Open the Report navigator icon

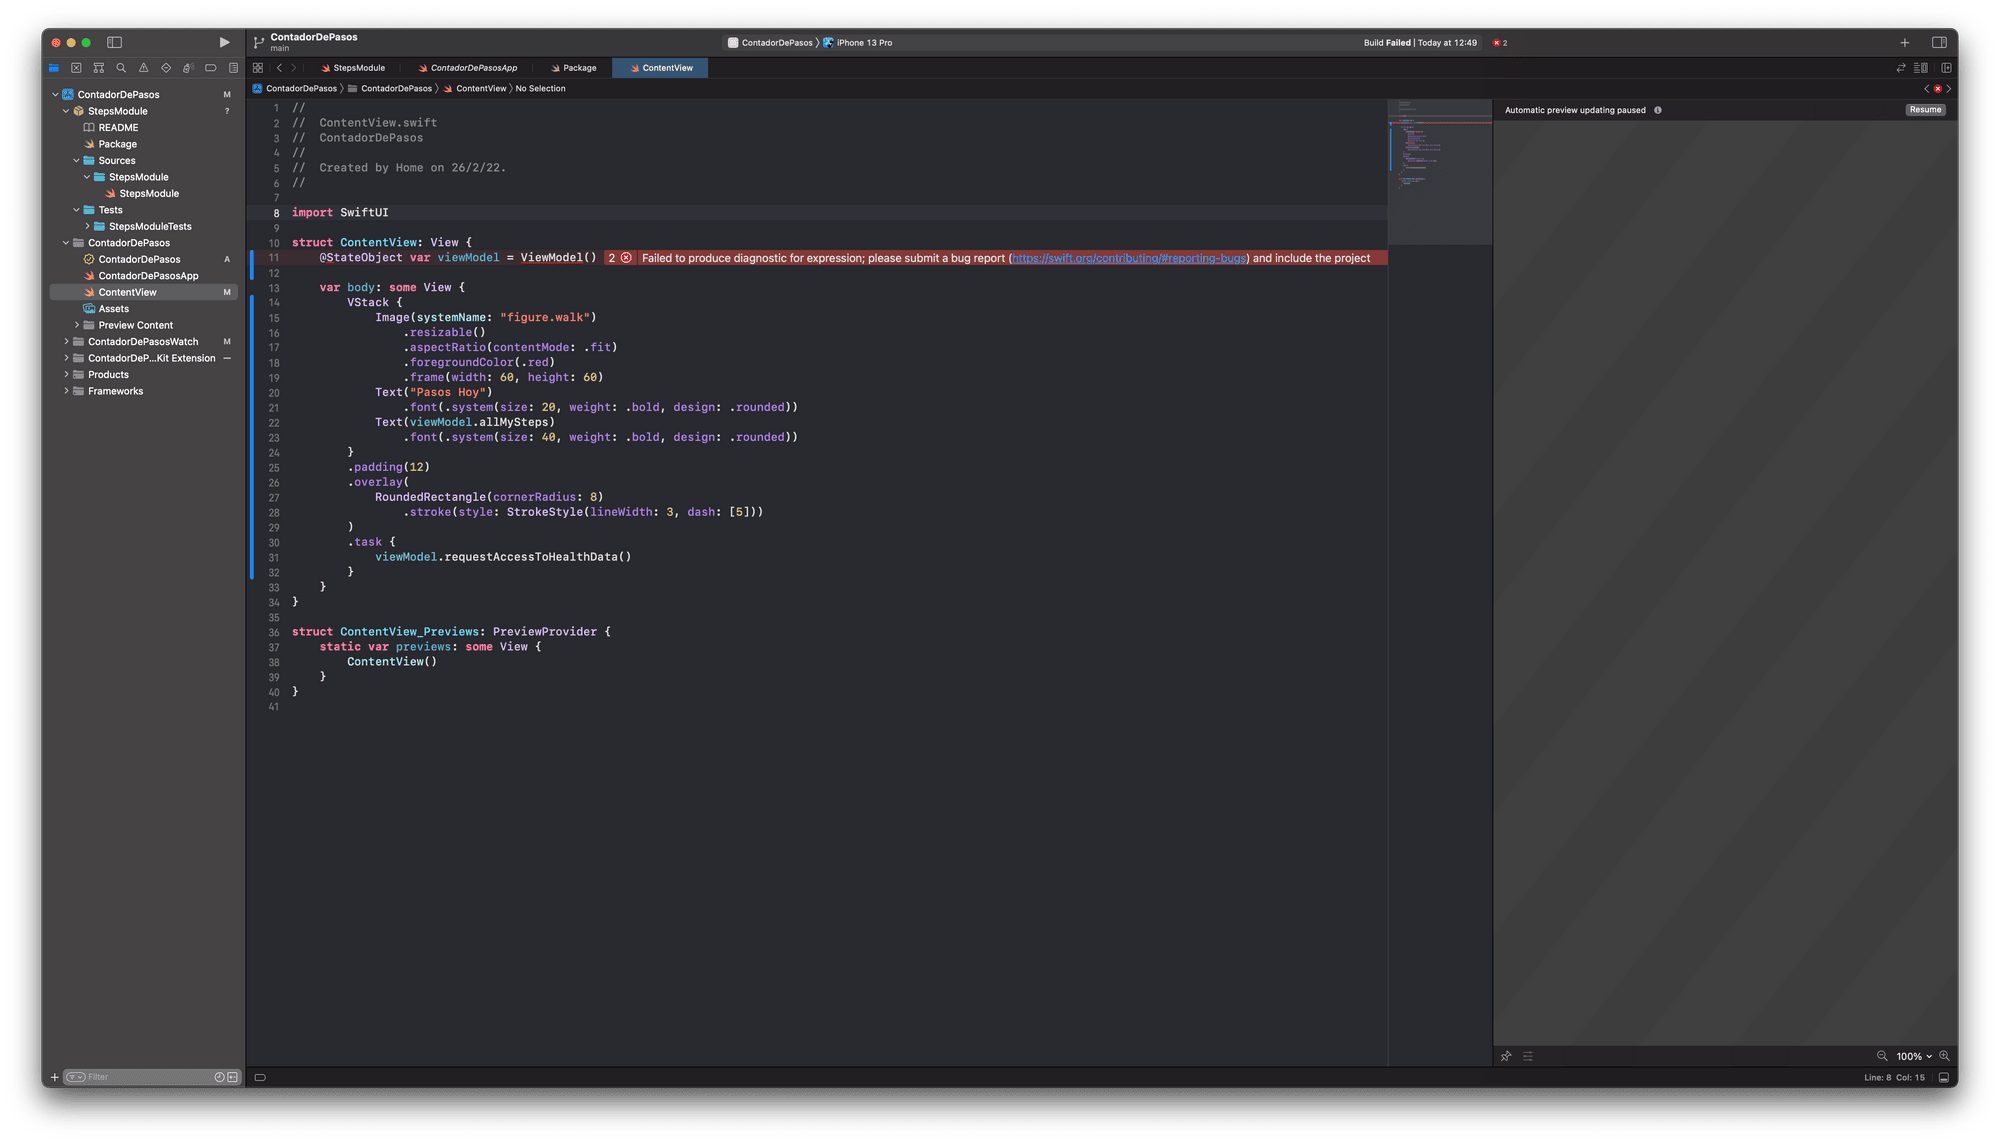(233, 68)
